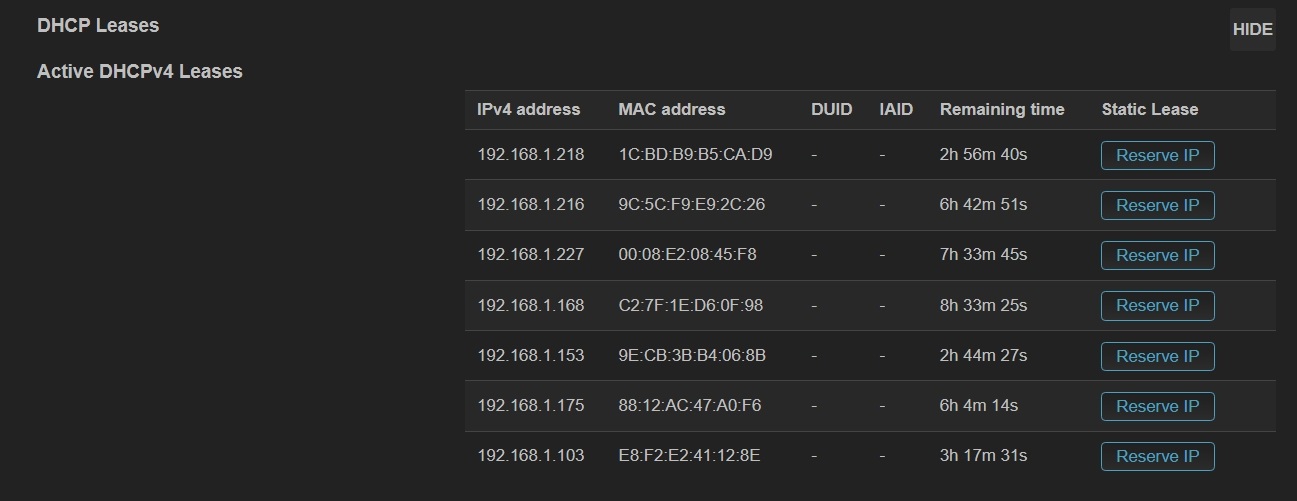Screen dimensions: 1297x501
Task: Click the Static Lease column header
Action: pyautogui.click(x=1149, y=109)
